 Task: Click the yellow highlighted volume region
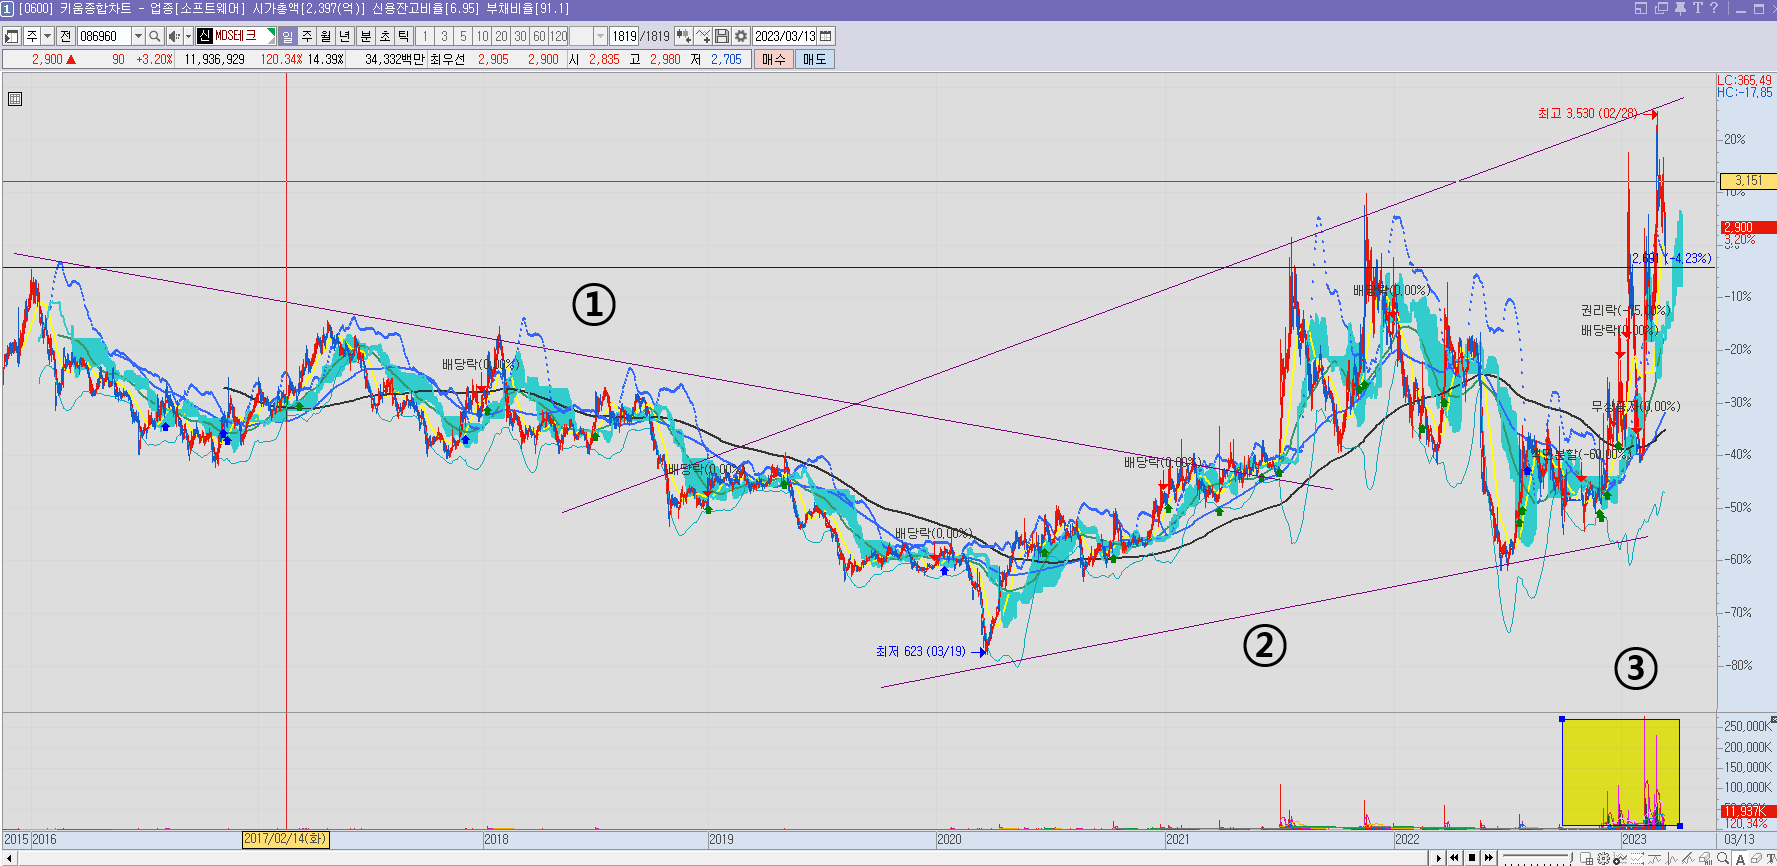click(x=1621, y=772)
